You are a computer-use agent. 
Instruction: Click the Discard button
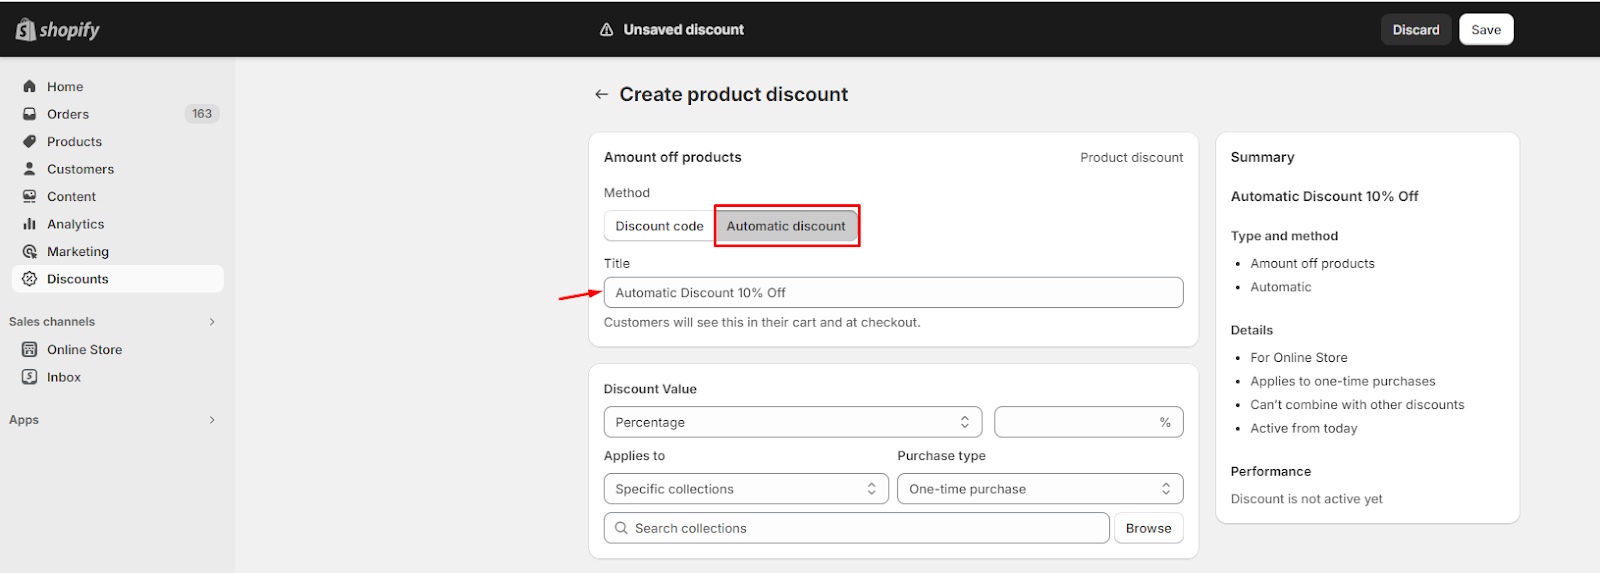click(1416, 29)
